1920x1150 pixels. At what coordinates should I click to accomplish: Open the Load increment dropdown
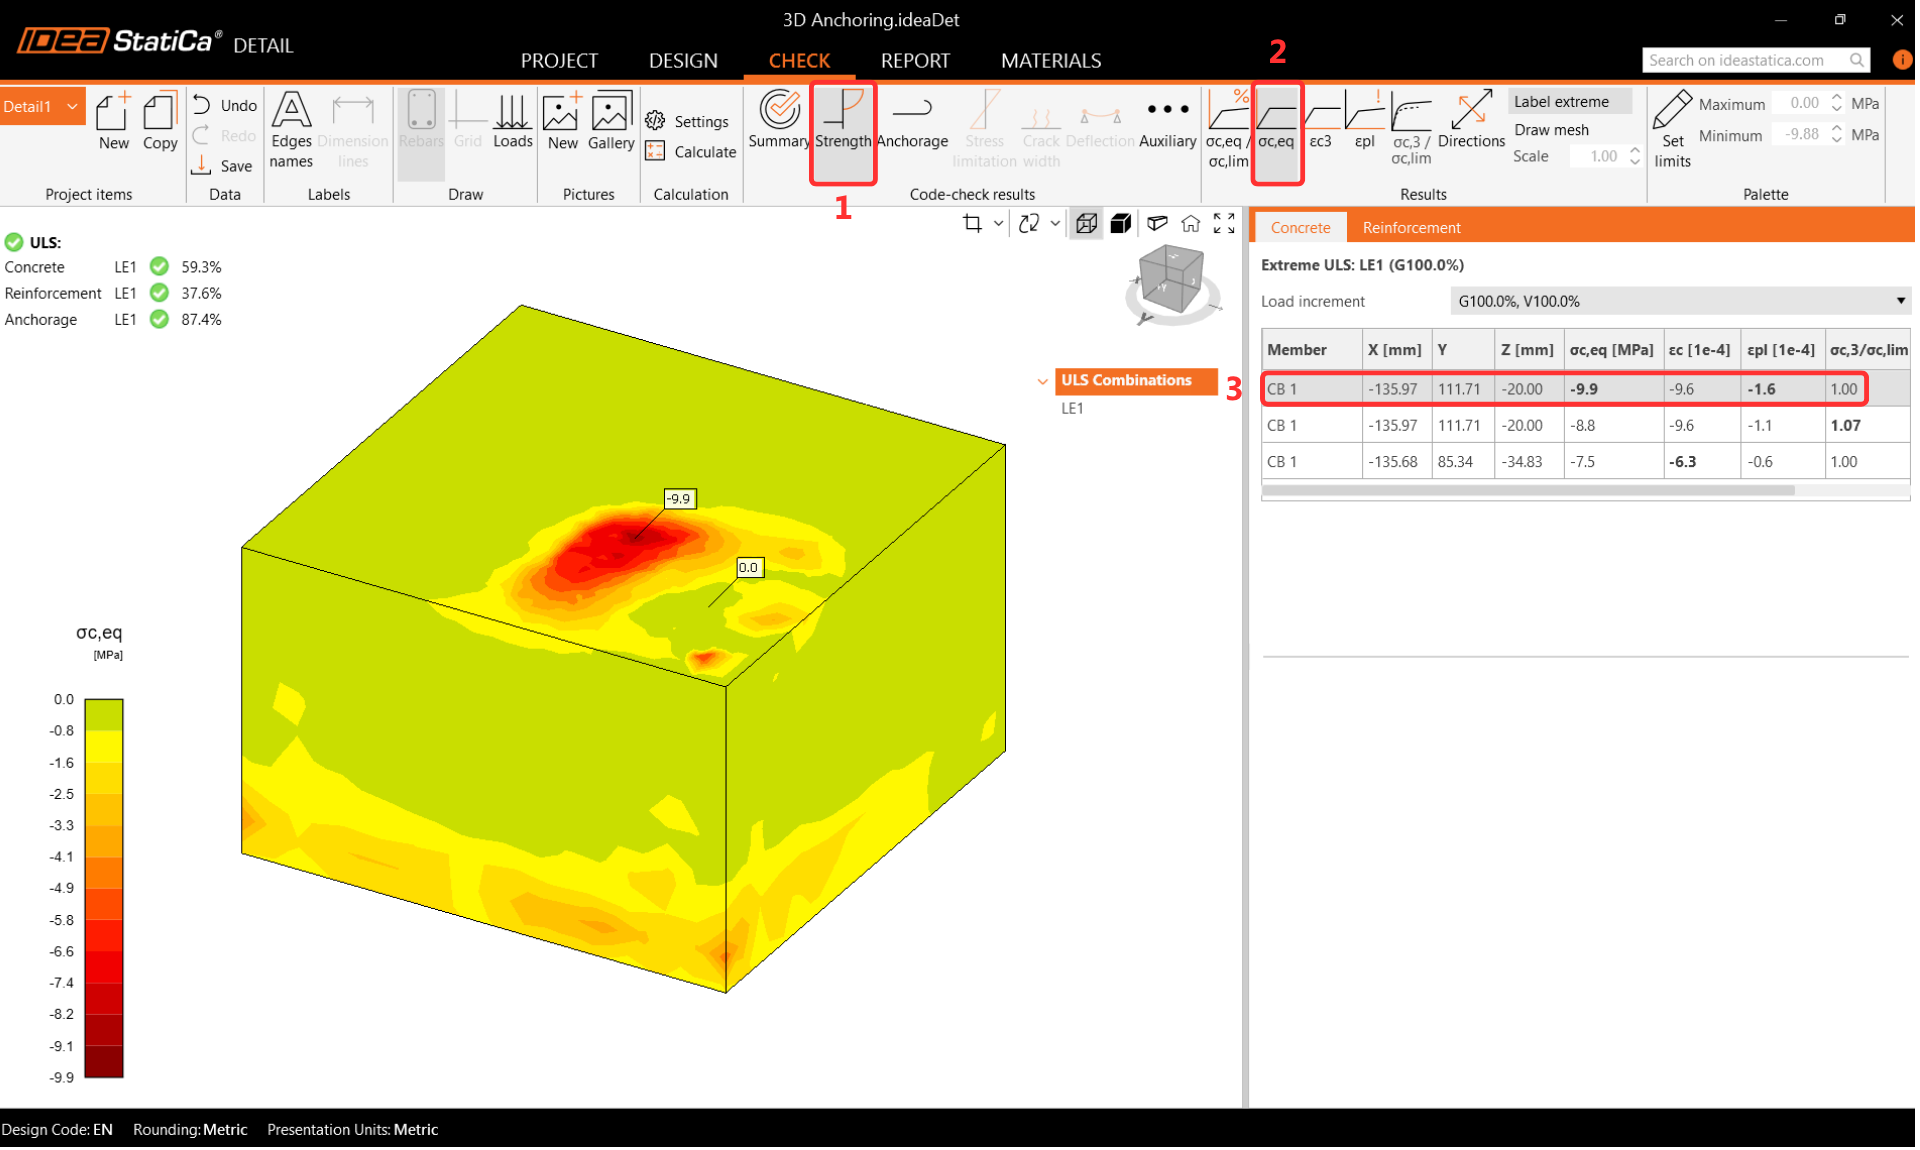point(1680,301)
